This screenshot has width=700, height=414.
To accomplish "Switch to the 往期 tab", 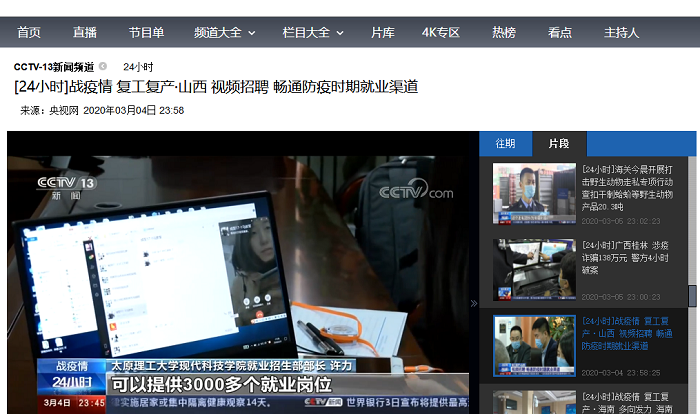I will [x=505, y=143].
